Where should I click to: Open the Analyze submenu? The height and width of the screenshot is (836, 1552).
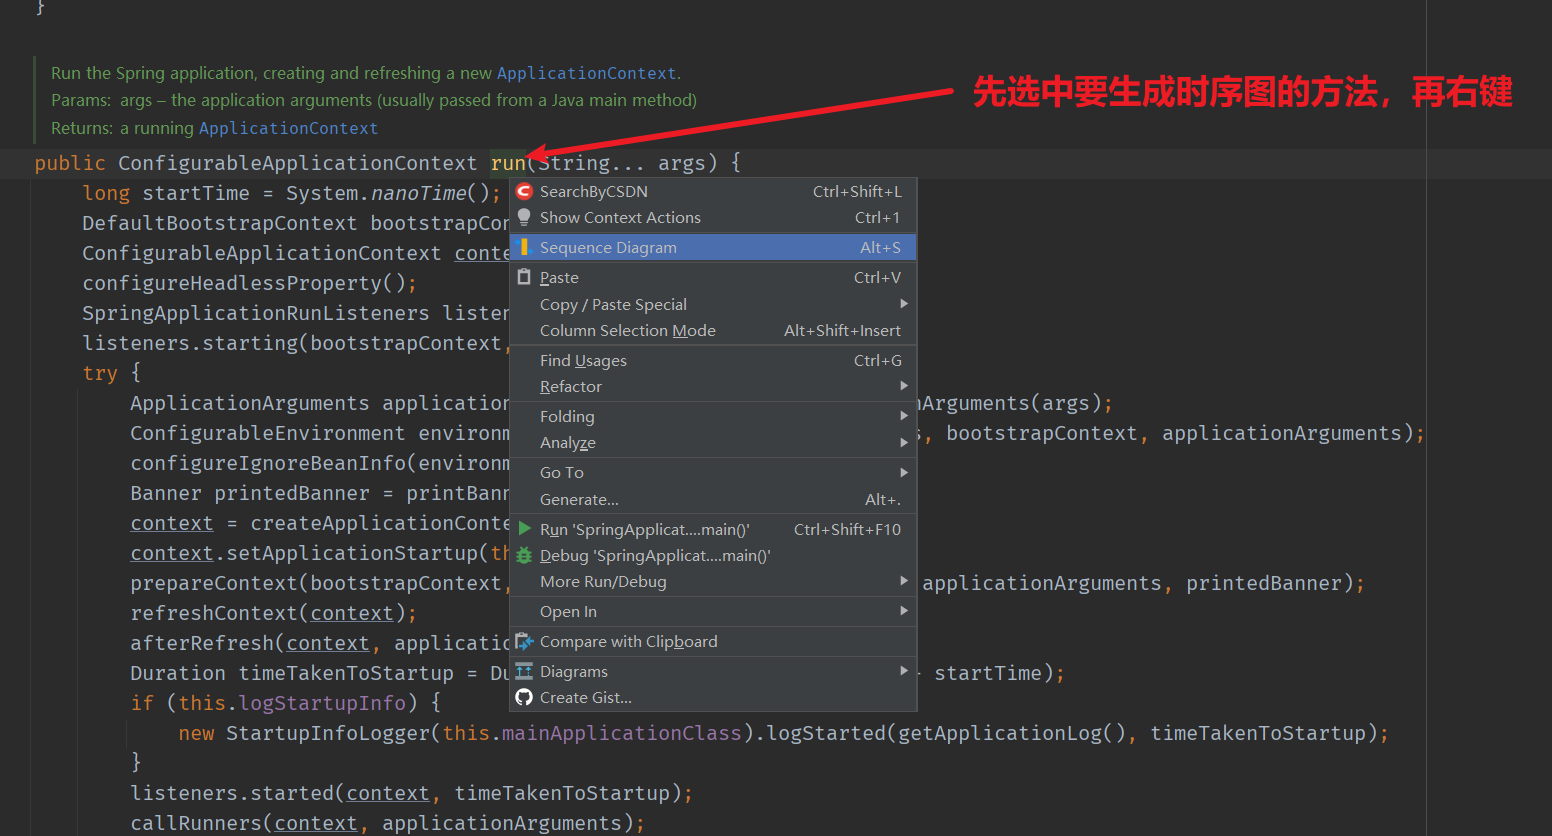coord(713,442)
